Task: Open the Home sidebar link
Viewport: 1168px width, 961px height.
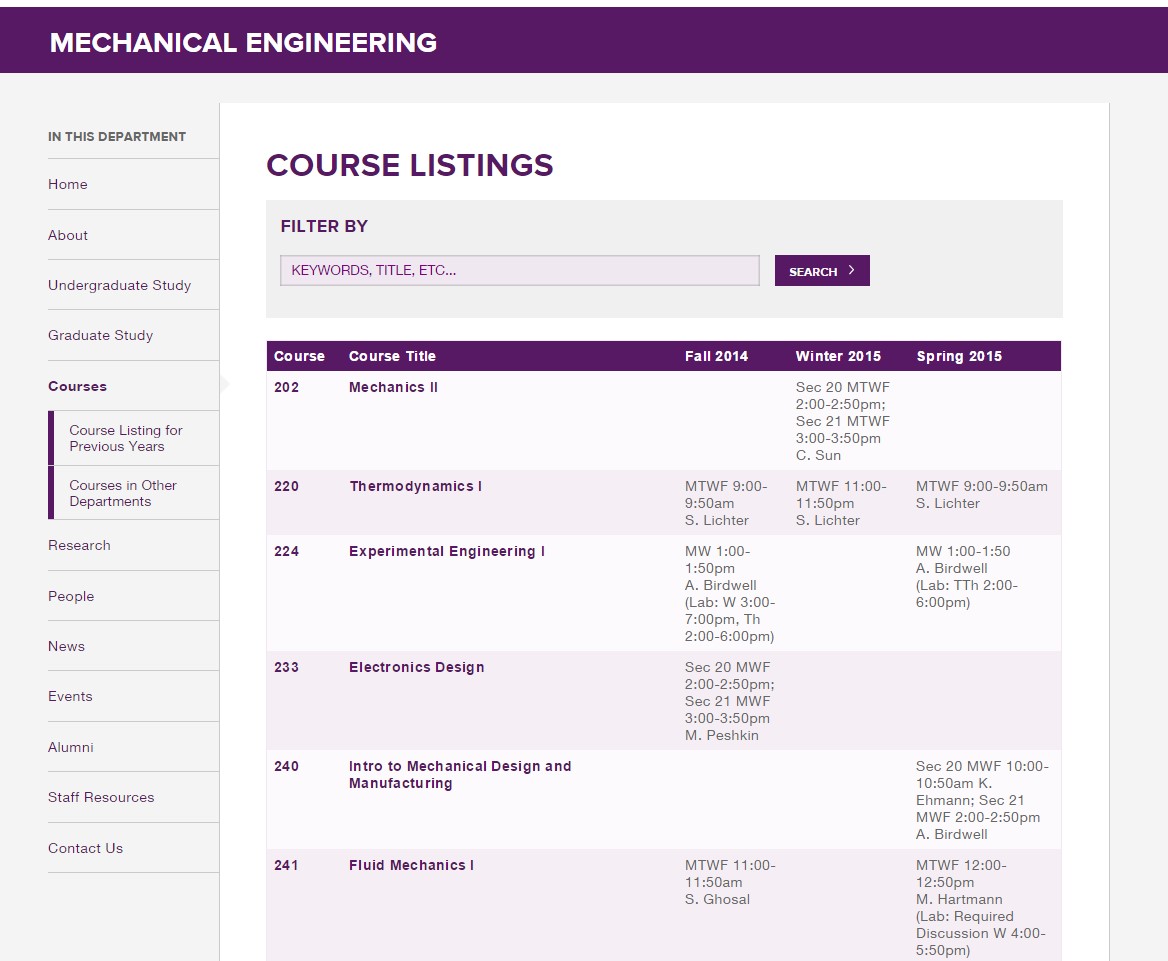Action: pyautogui.click(x=68, y=184)
